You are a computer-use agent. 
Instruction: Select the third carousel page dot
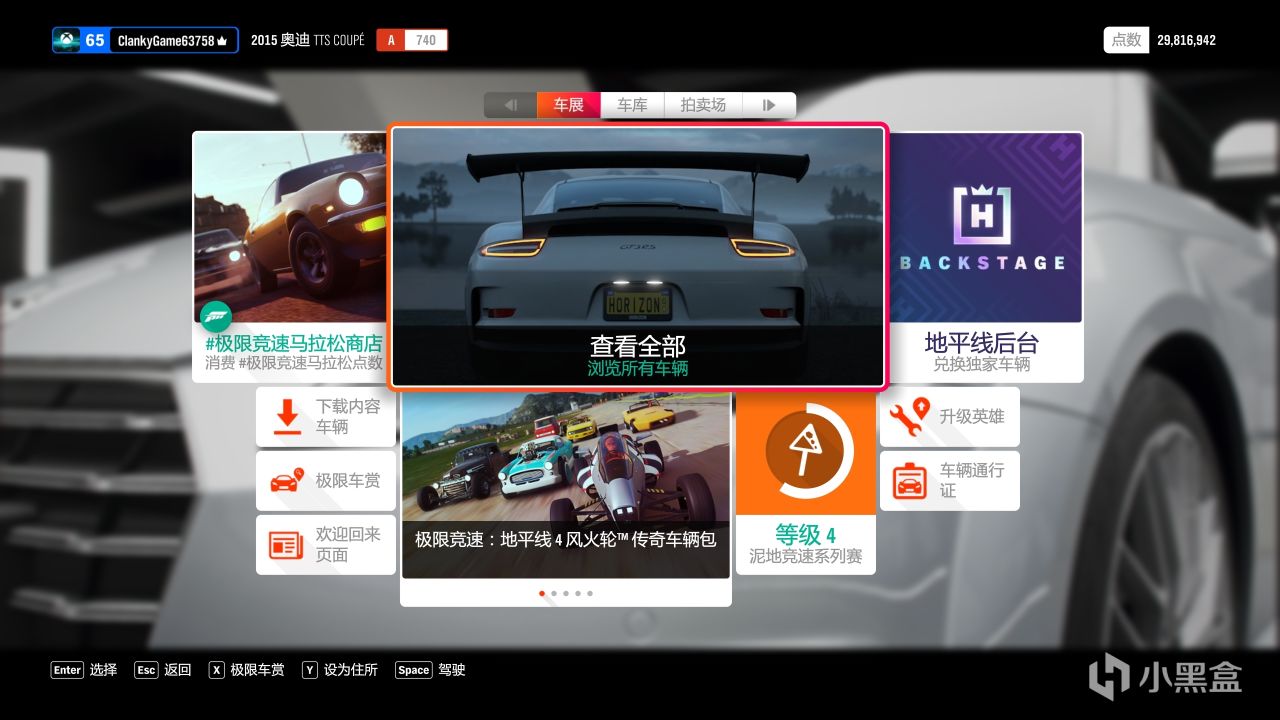point(566,593)
